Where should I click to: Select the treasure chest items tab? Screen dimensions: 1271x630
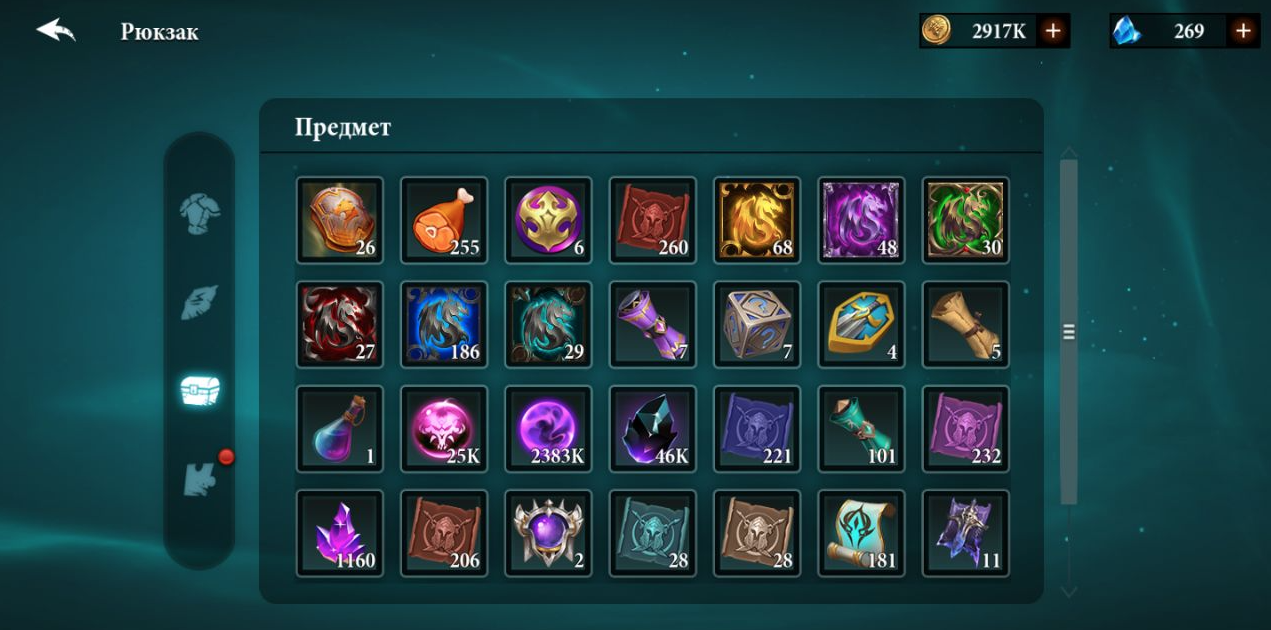[199, 390]
